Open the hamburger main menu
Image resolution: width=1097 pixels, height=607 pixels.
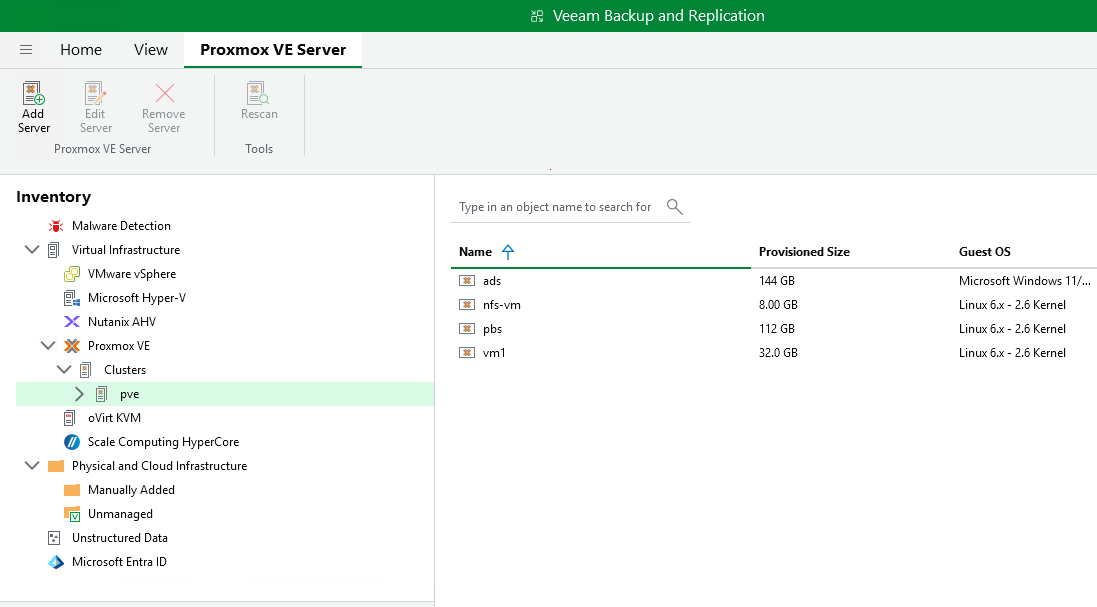26,50
